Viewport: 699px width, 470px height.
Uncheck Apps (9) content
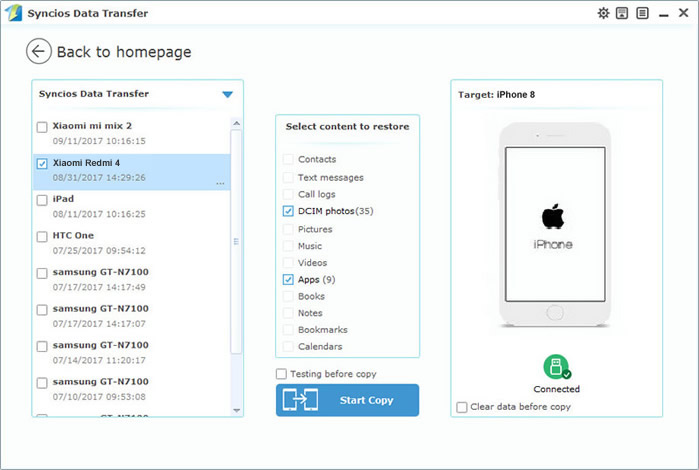[288, 280]
